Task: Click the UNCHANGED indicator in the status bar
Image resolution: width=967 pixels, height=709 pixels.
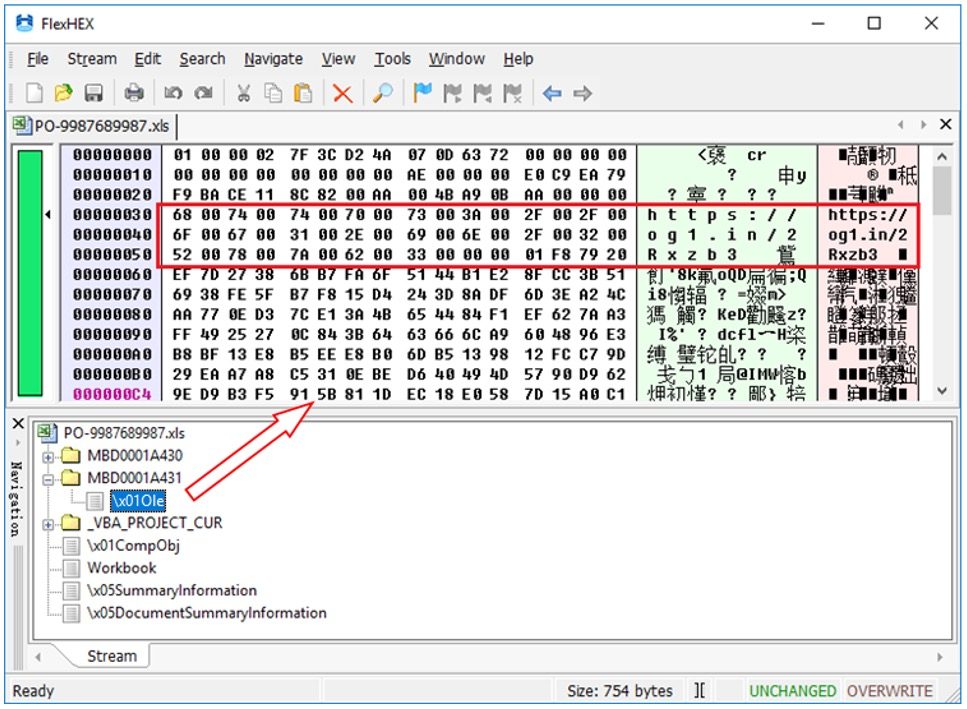Action: [793, 691]
